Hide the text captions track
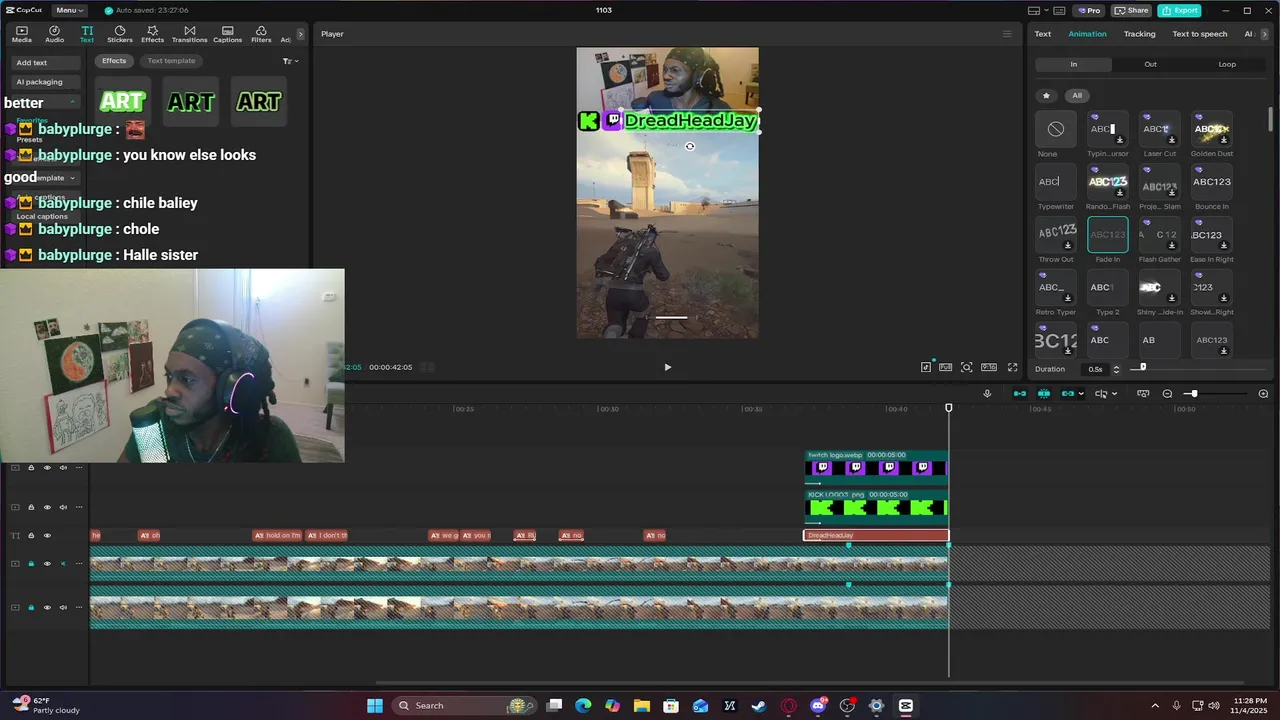Viewport: 1280px width, 720px height. [46, 536]
